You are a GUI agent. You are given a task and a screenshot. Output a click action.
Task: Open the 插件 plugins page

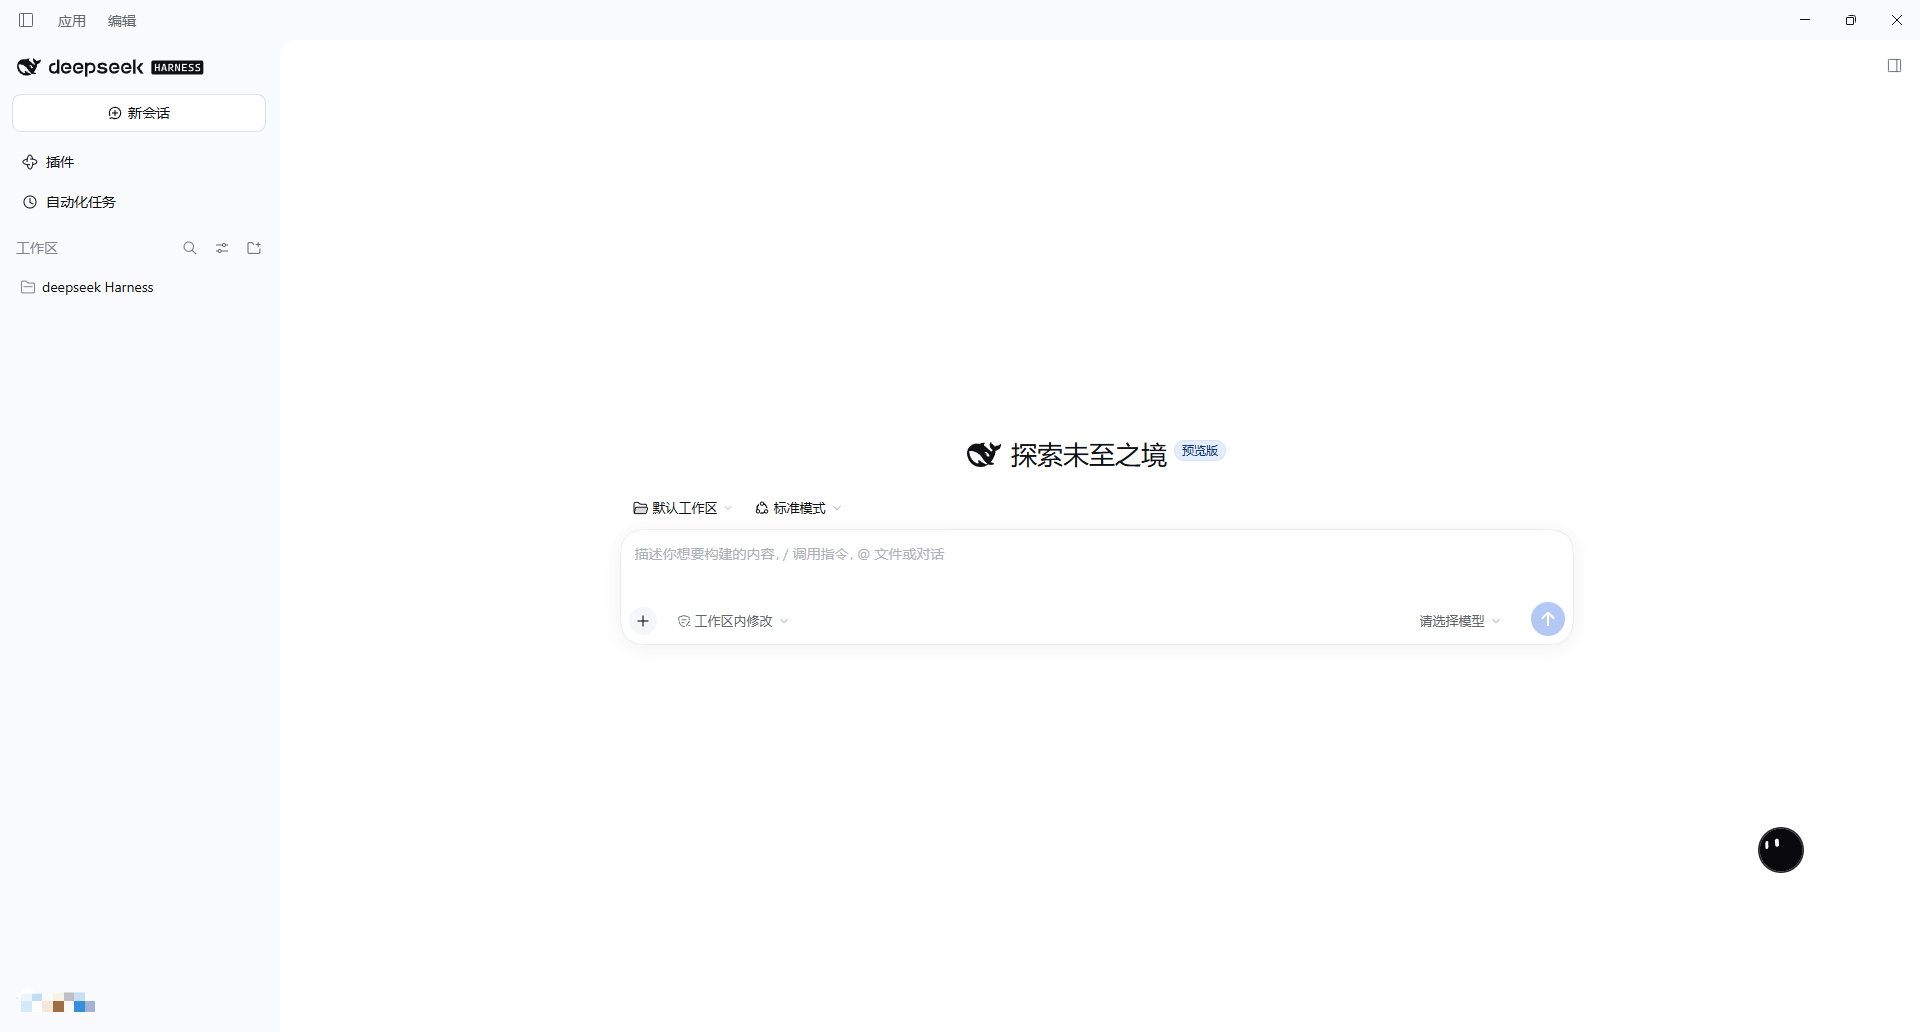pyautogui.click(x=49, y=162)
